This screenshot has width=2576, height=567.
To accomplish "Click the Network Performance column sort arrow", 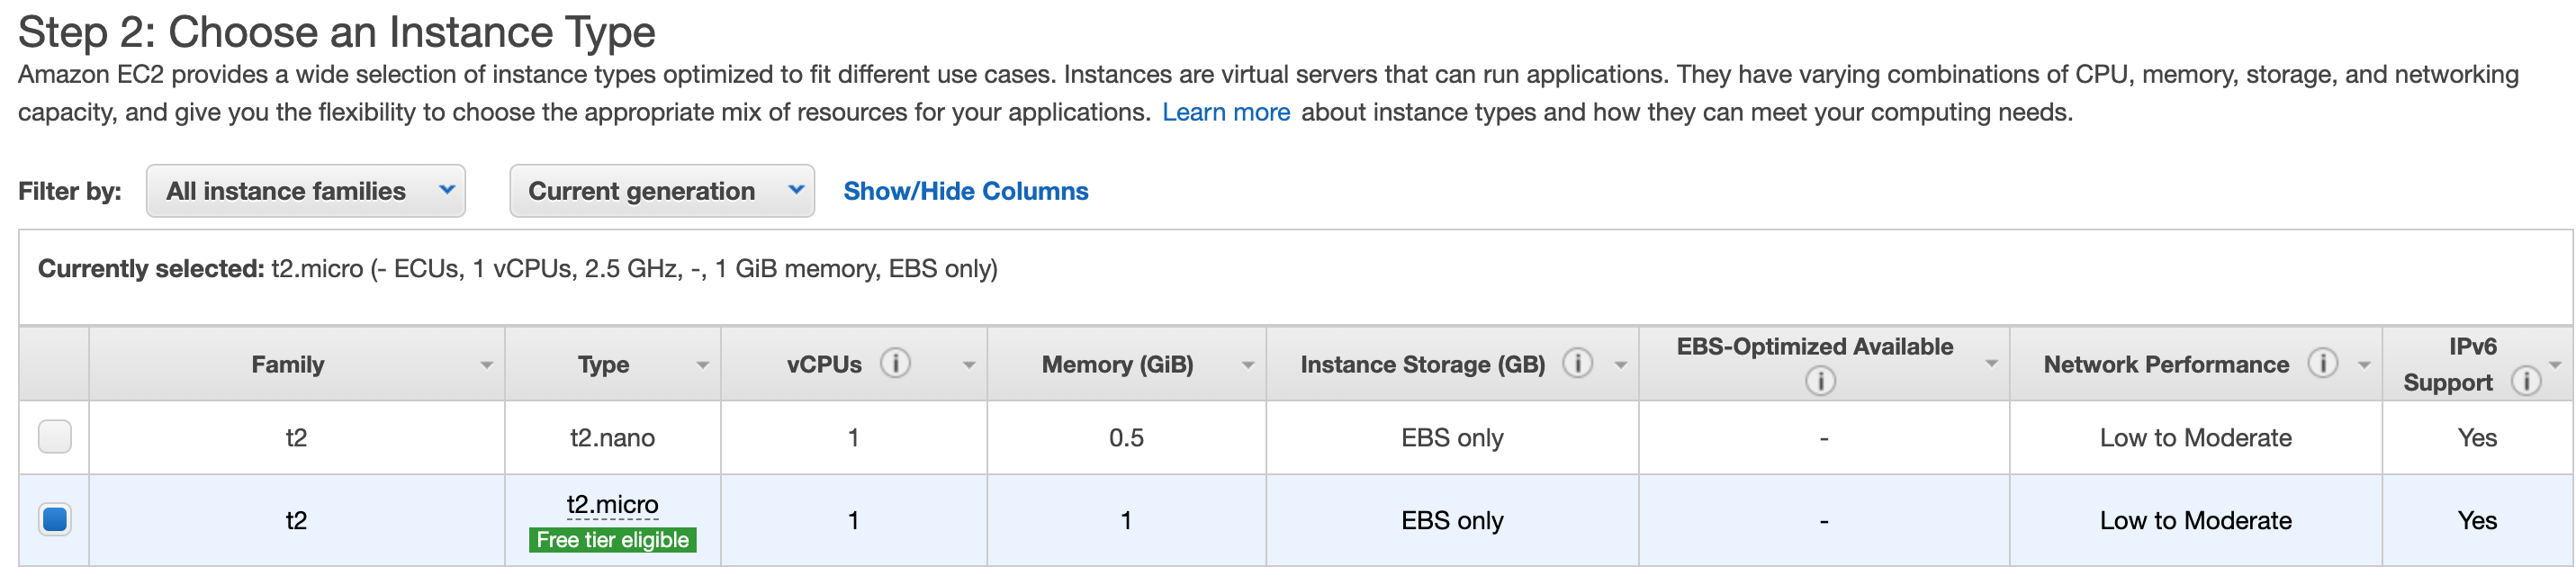I will point(2364,365).
